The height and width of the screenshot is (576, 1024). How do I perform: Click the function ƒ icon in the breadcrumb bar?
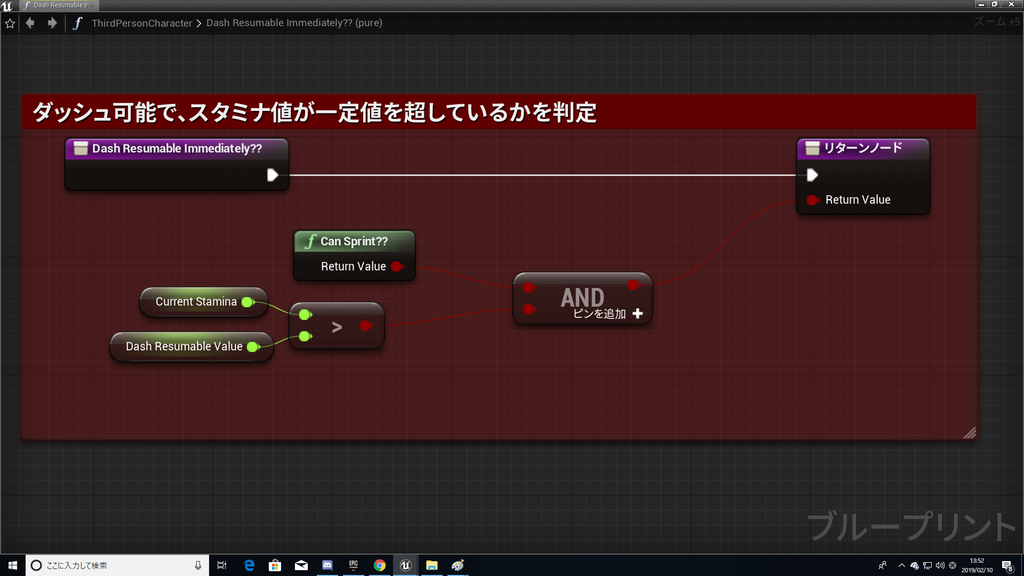[78, 22]
